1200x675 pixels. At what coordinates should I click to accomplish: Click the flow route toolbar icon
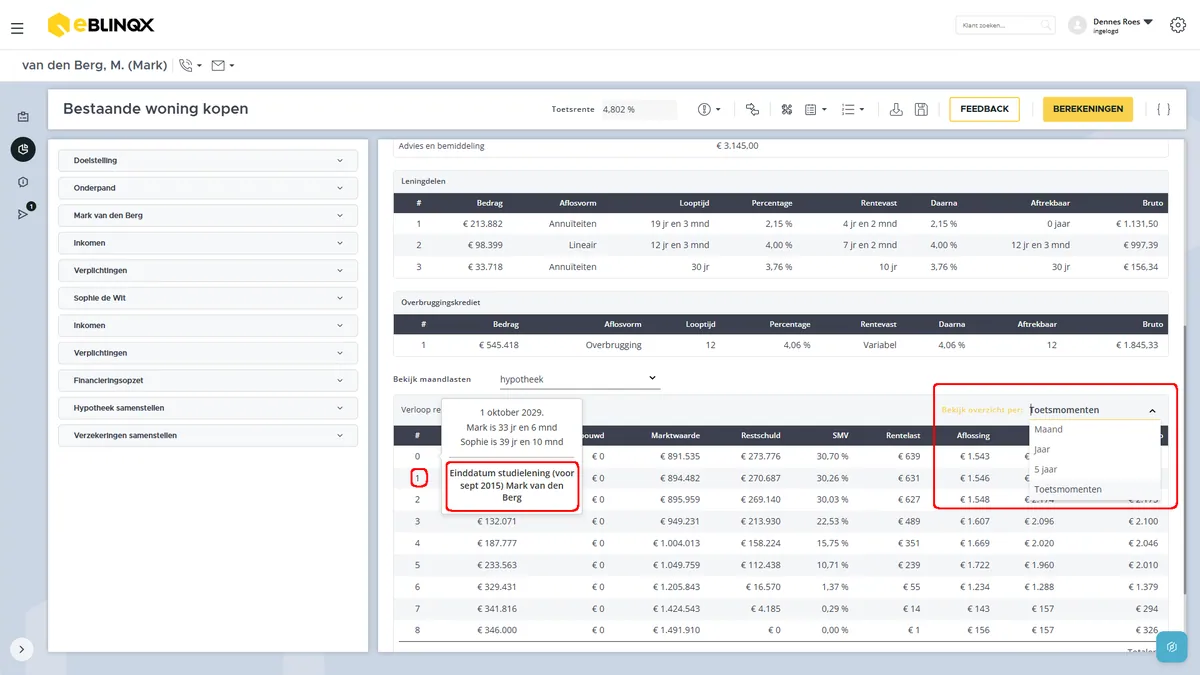752,109
